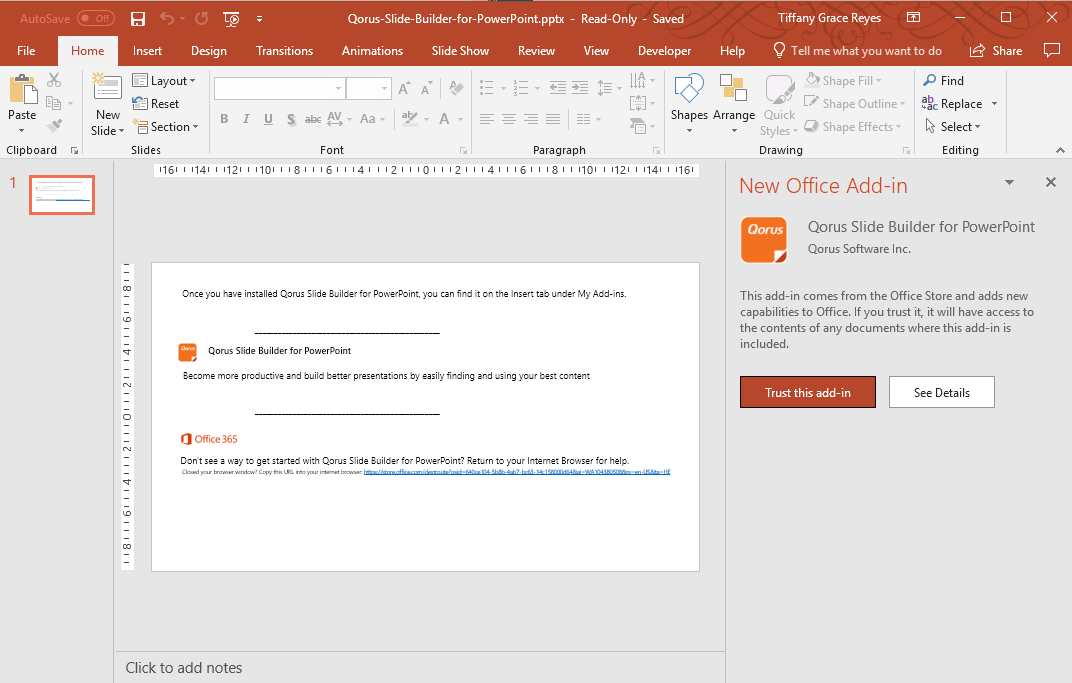Switch to the Slide Show tab
1072x683 pixels.
[460, 51]
